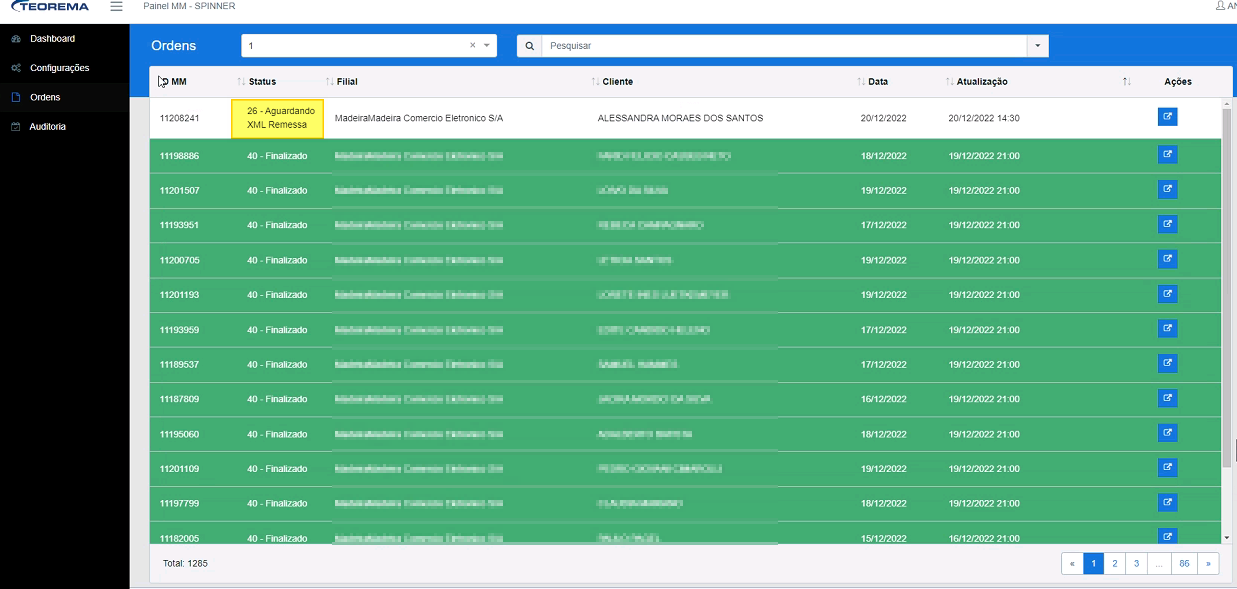Sort by the MM column header

(173, 82)
